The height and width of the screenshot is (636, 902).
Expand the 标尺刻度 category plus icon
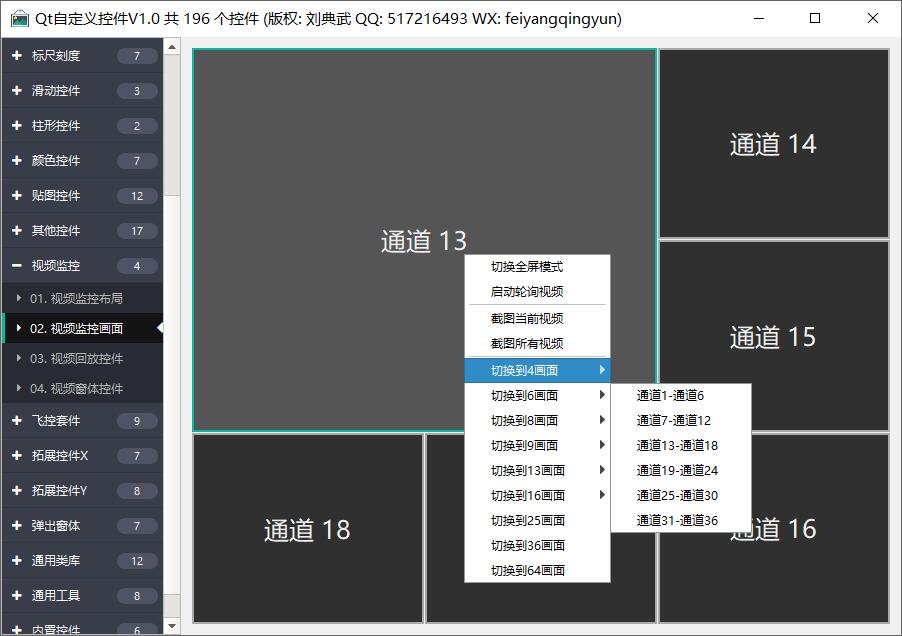click(x=17, y=56)
